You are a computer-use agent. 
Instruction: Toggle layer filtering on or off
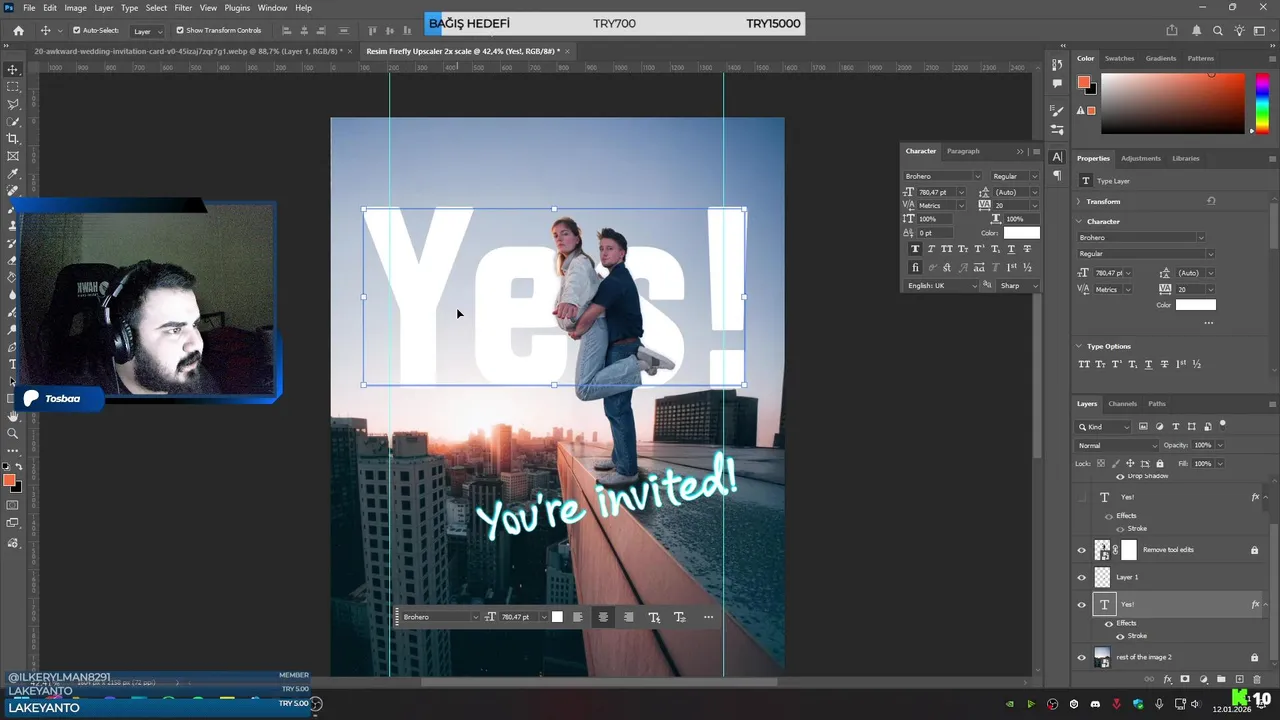tap(1222, 425)
